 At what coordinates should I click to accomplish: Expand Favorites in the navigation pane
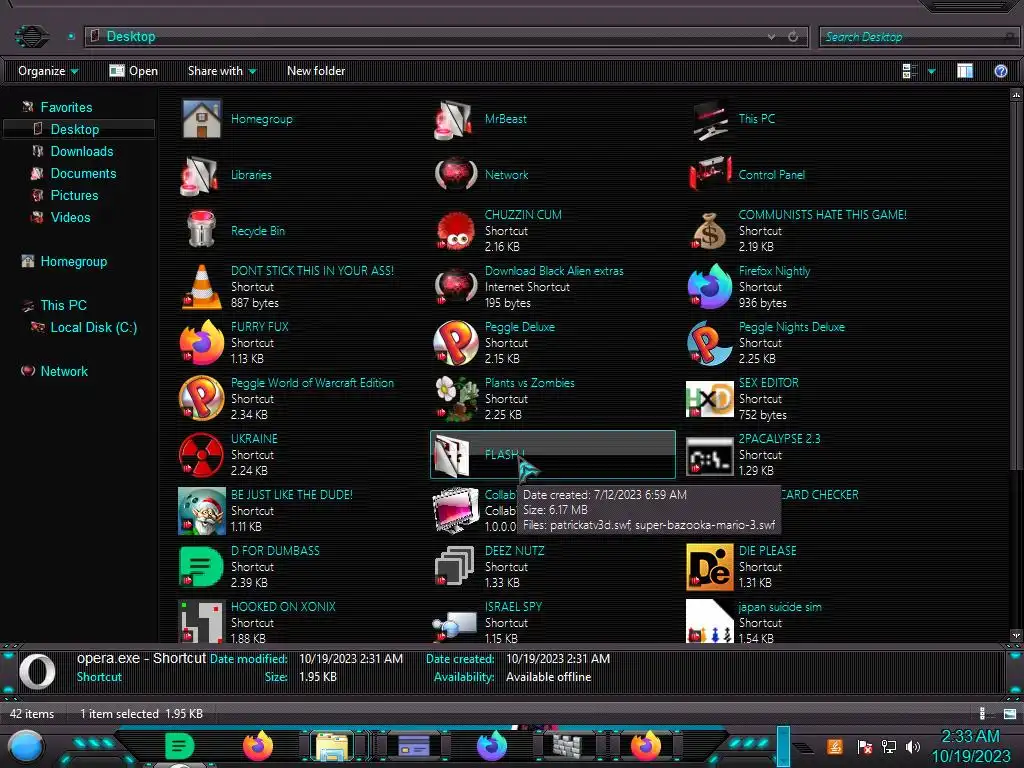click(66, 107)
